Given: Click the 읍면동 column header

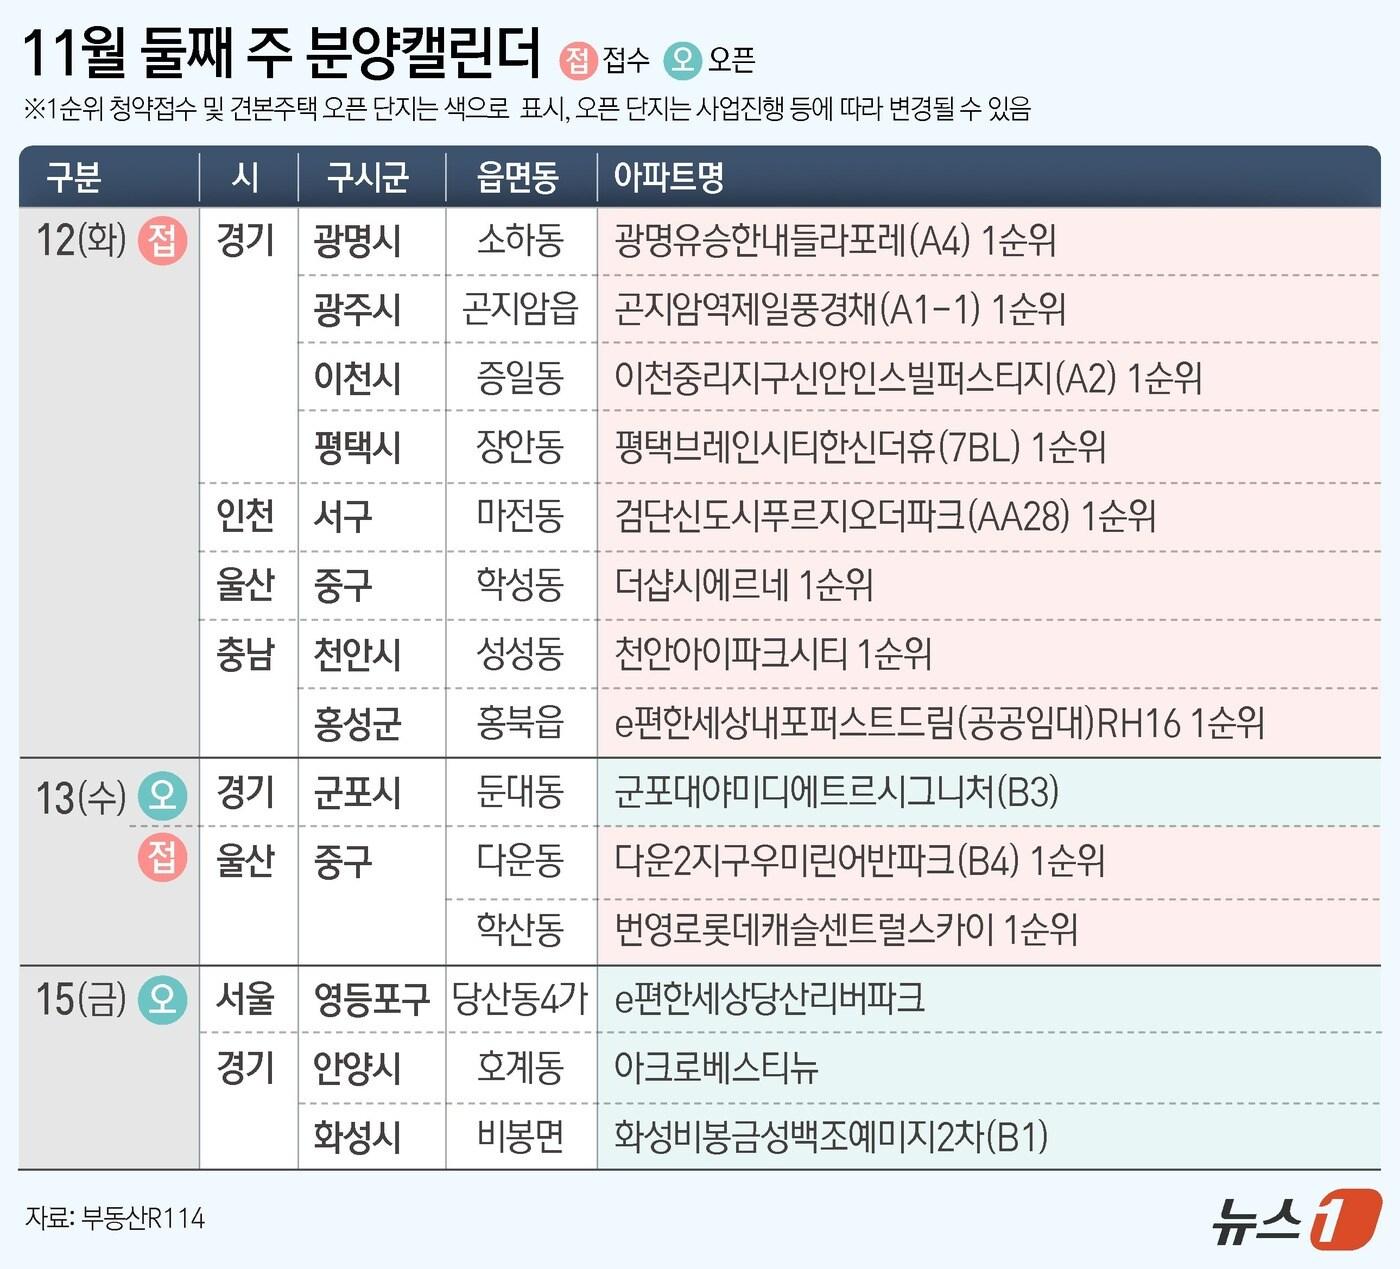Looking at the screenshot, I should 517,178.
